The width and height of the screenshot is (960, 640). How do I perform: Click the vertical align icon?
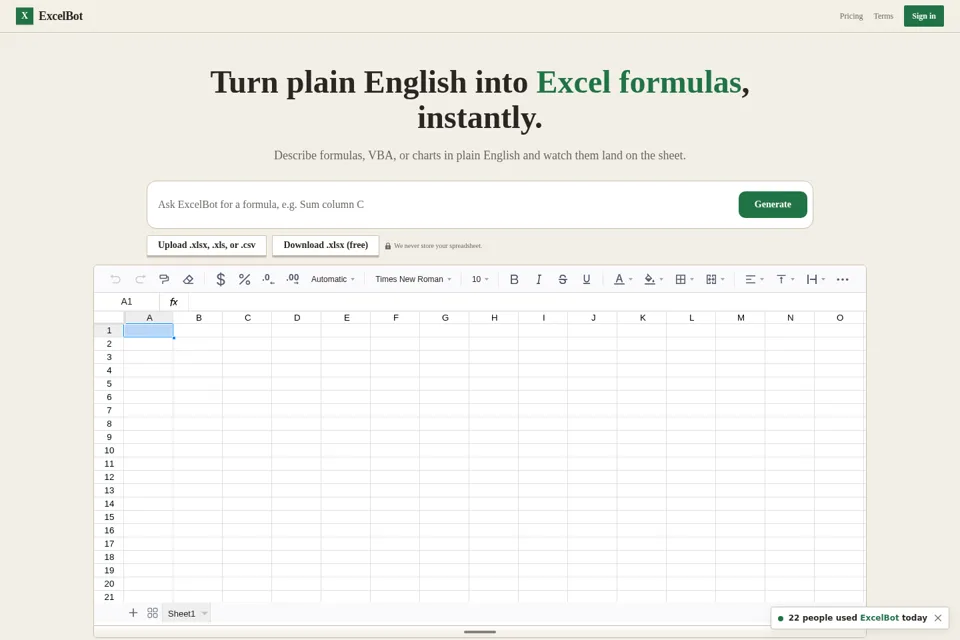tap(781, 279)
